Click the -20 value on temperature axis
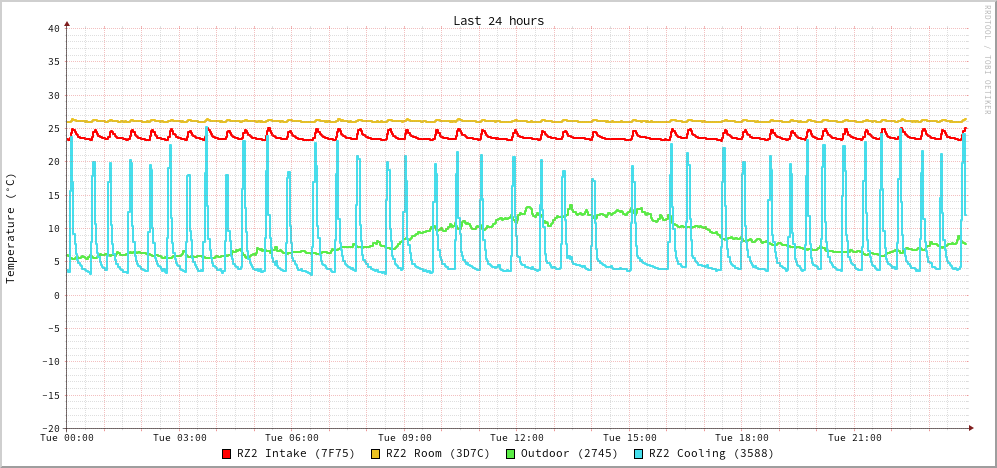The height and width of the screenshot is (468, 997). click(50, 428)
